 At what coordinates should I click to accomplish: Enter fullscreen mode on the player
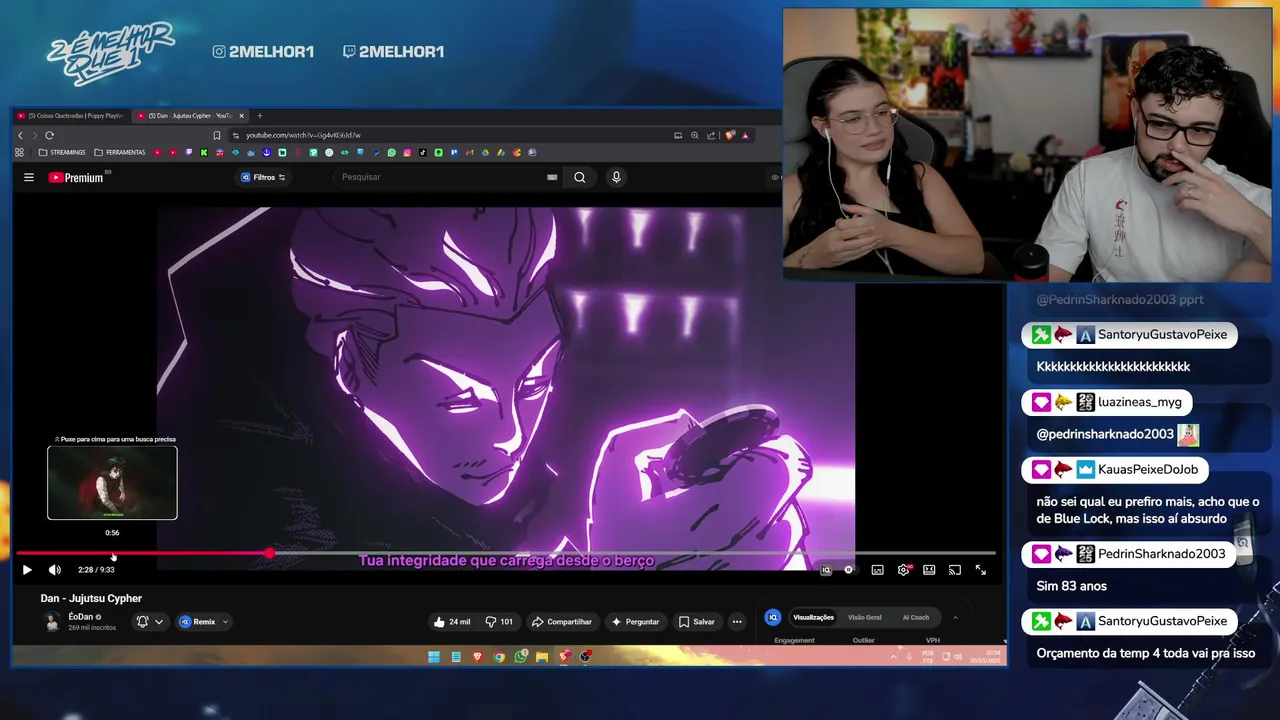pos(981,570)
